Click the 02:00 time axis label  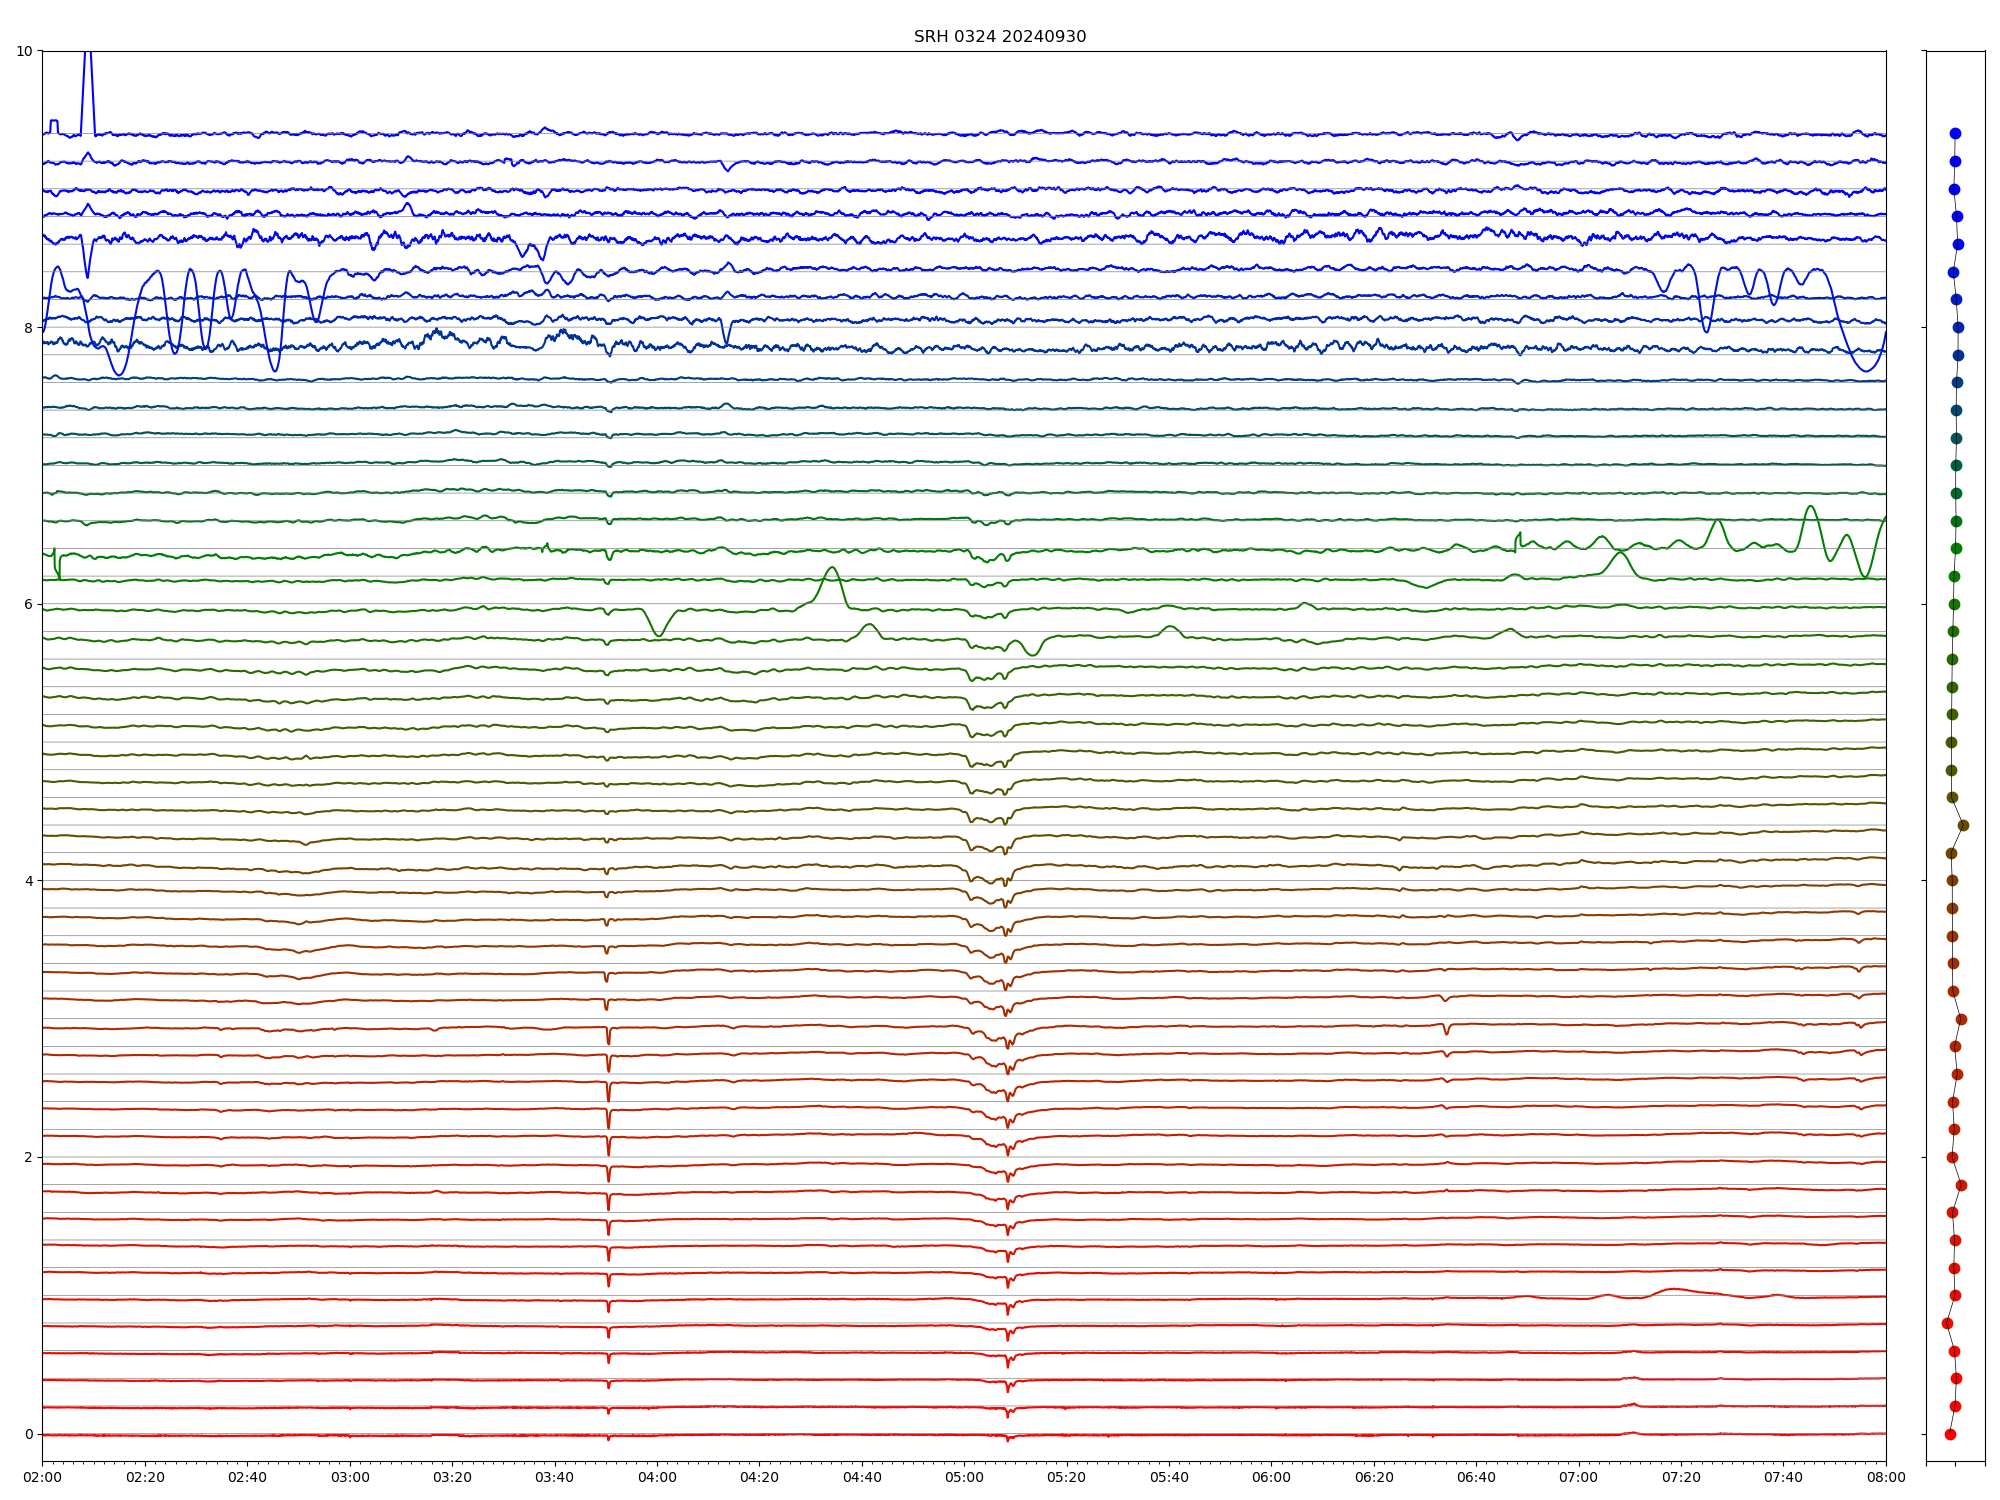42,1477
